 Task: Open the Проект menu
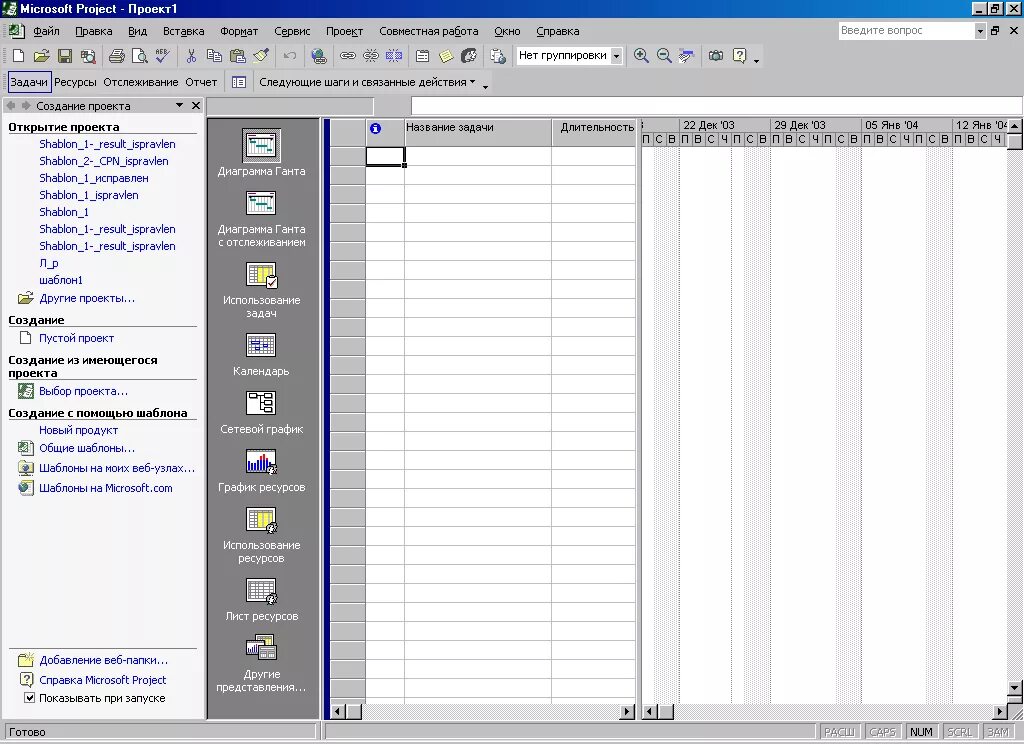click(x=344, y=31)
